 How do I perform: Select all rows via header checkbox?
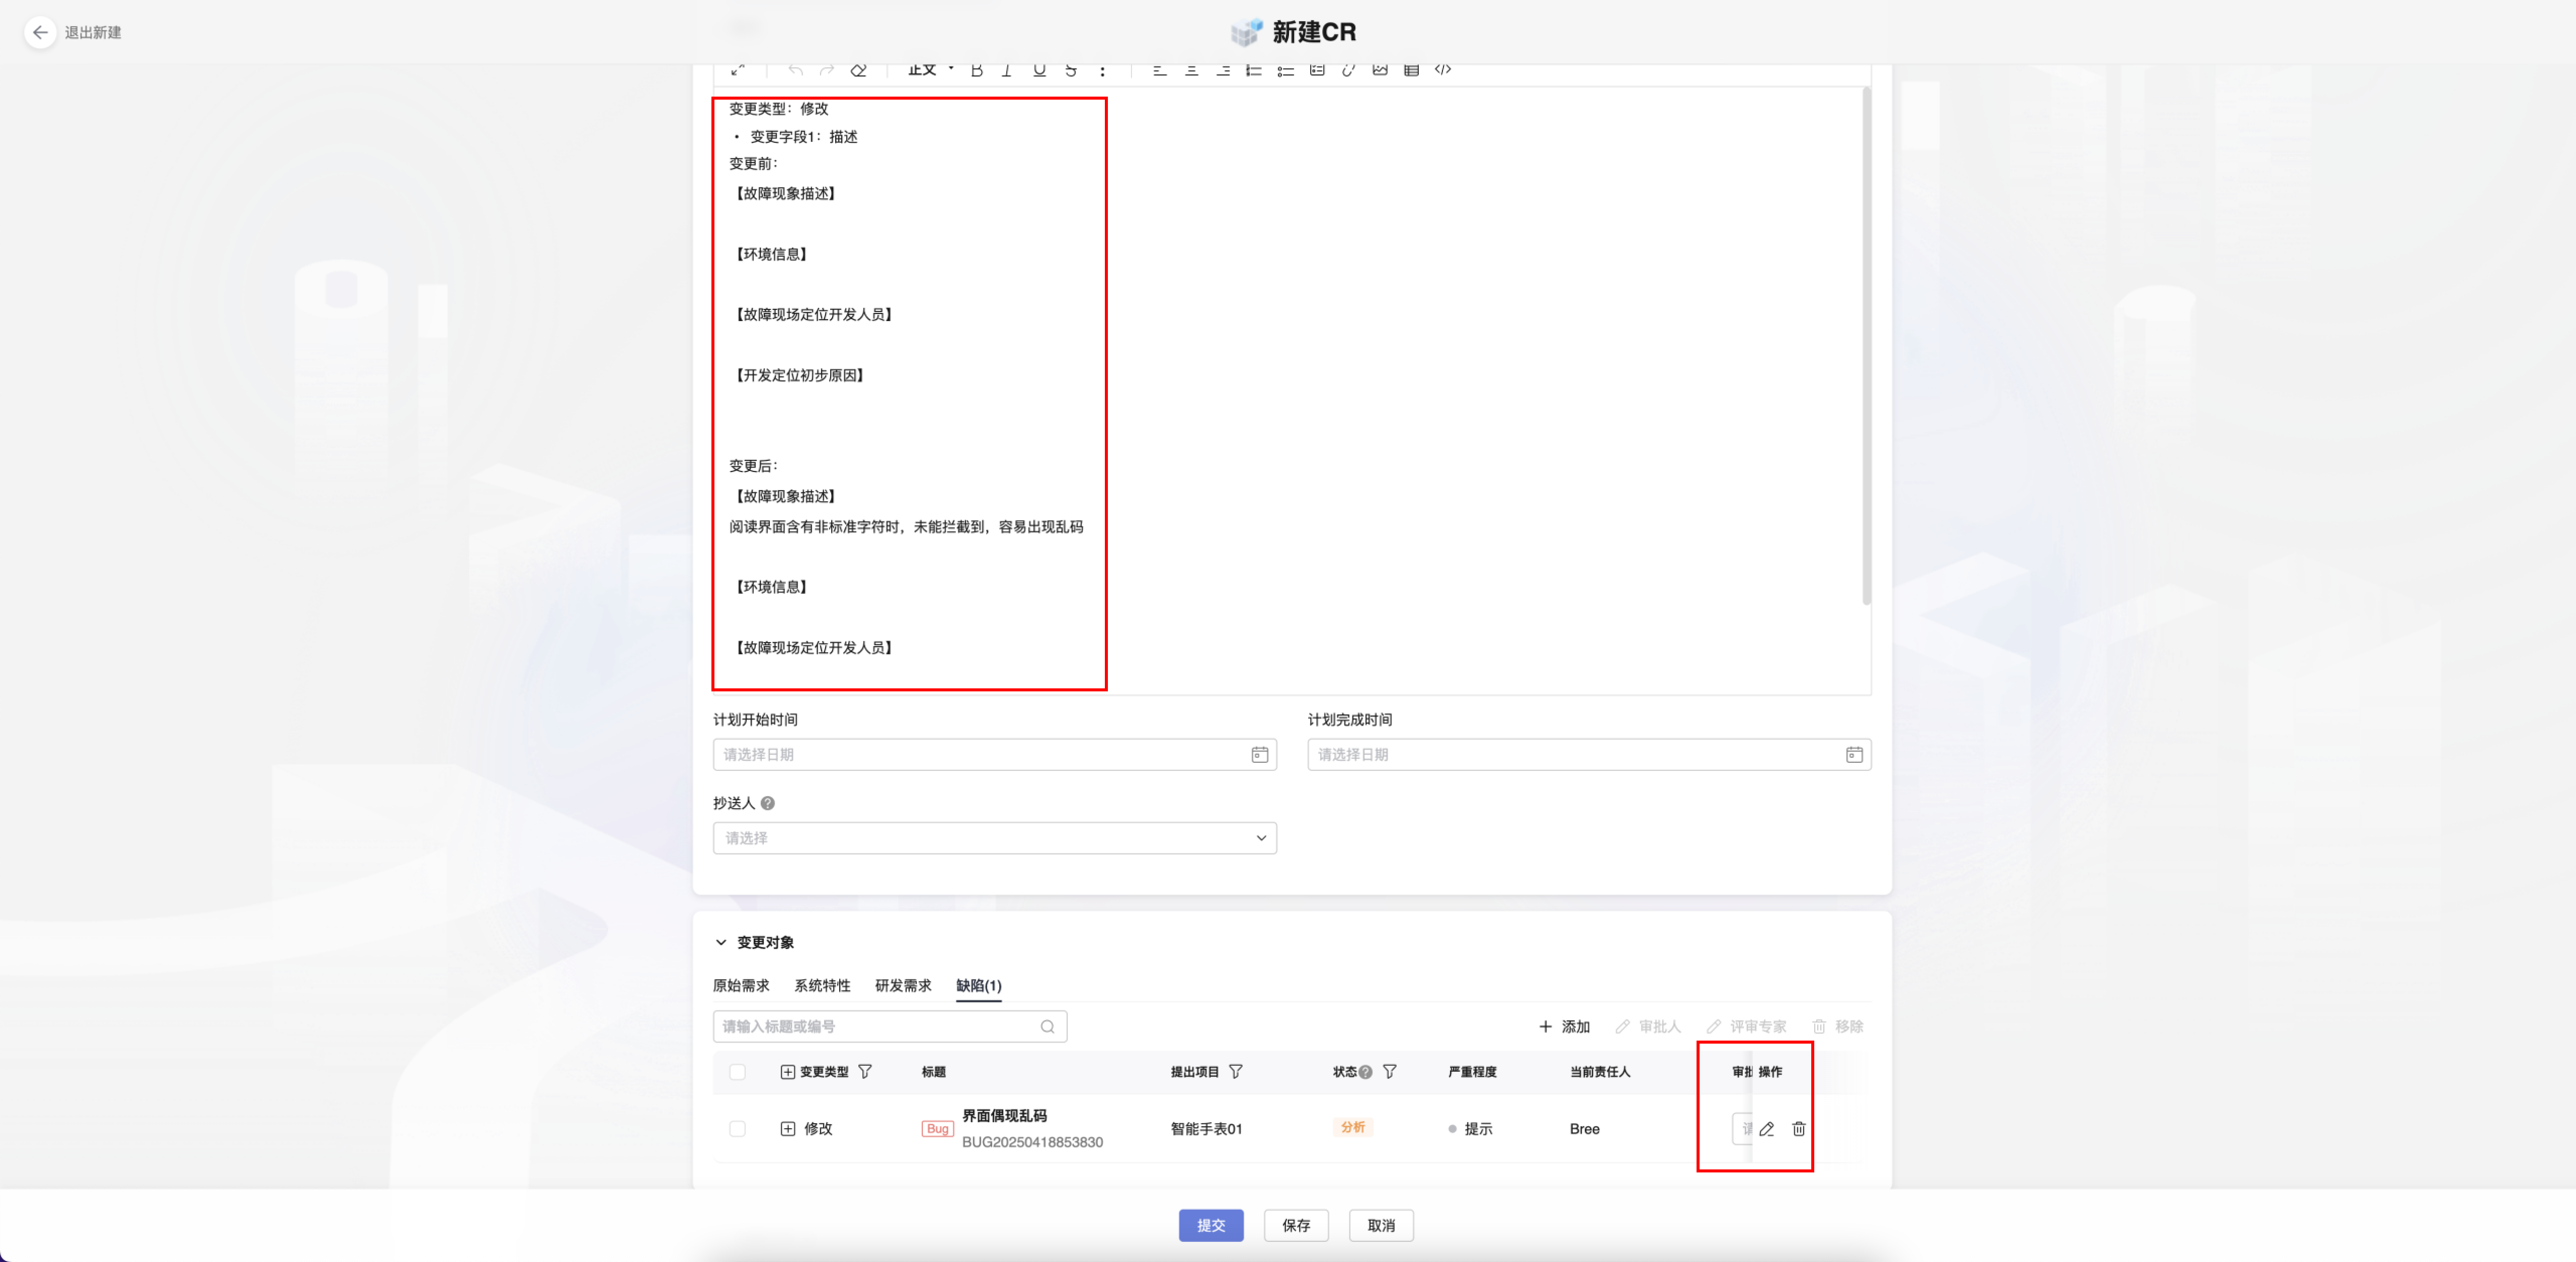[x=737, y=1072]
